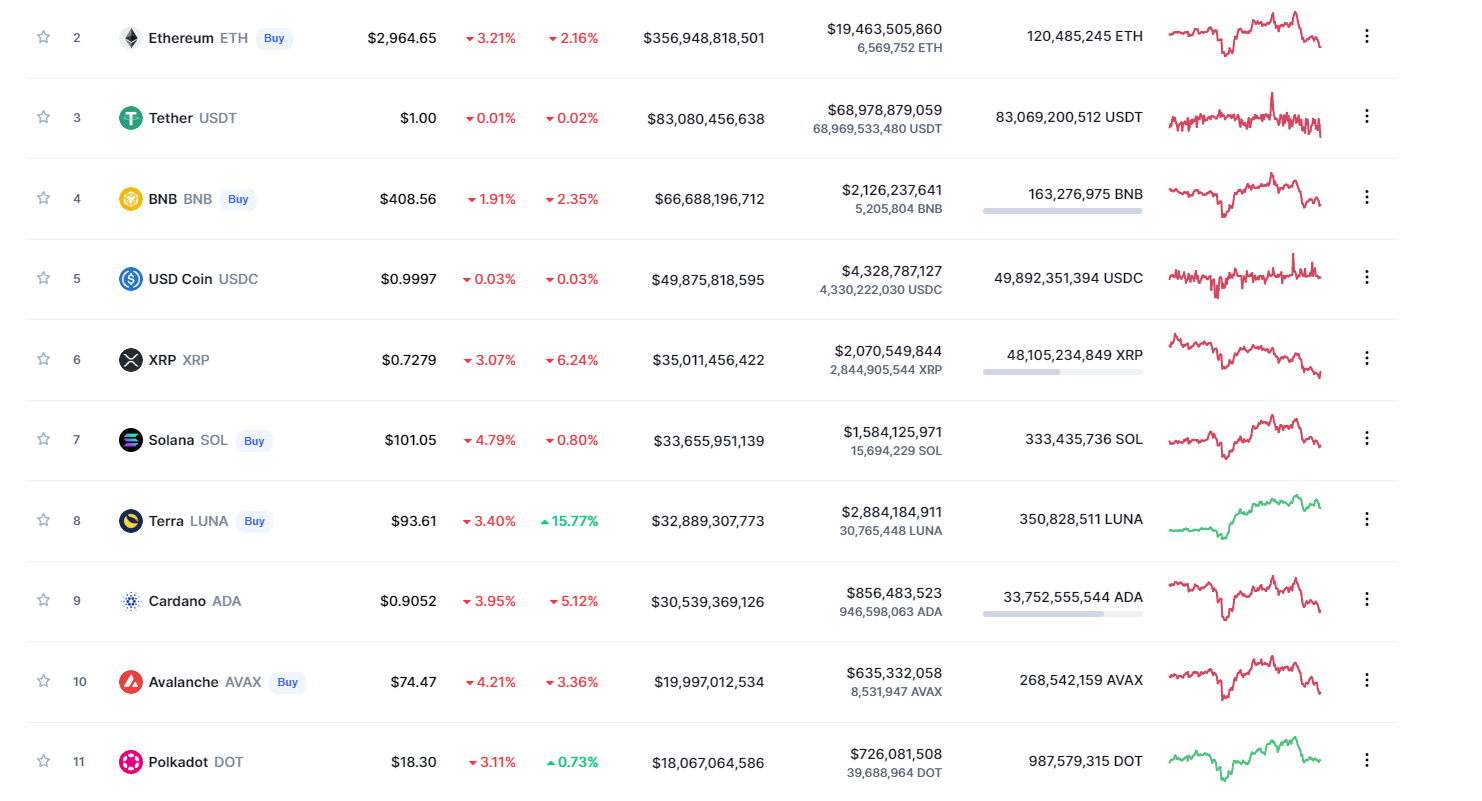The image size is (1482, 801).
Task: Click the USD Coin logo icon
Action: pyautogui.click(x=131, y=279)
